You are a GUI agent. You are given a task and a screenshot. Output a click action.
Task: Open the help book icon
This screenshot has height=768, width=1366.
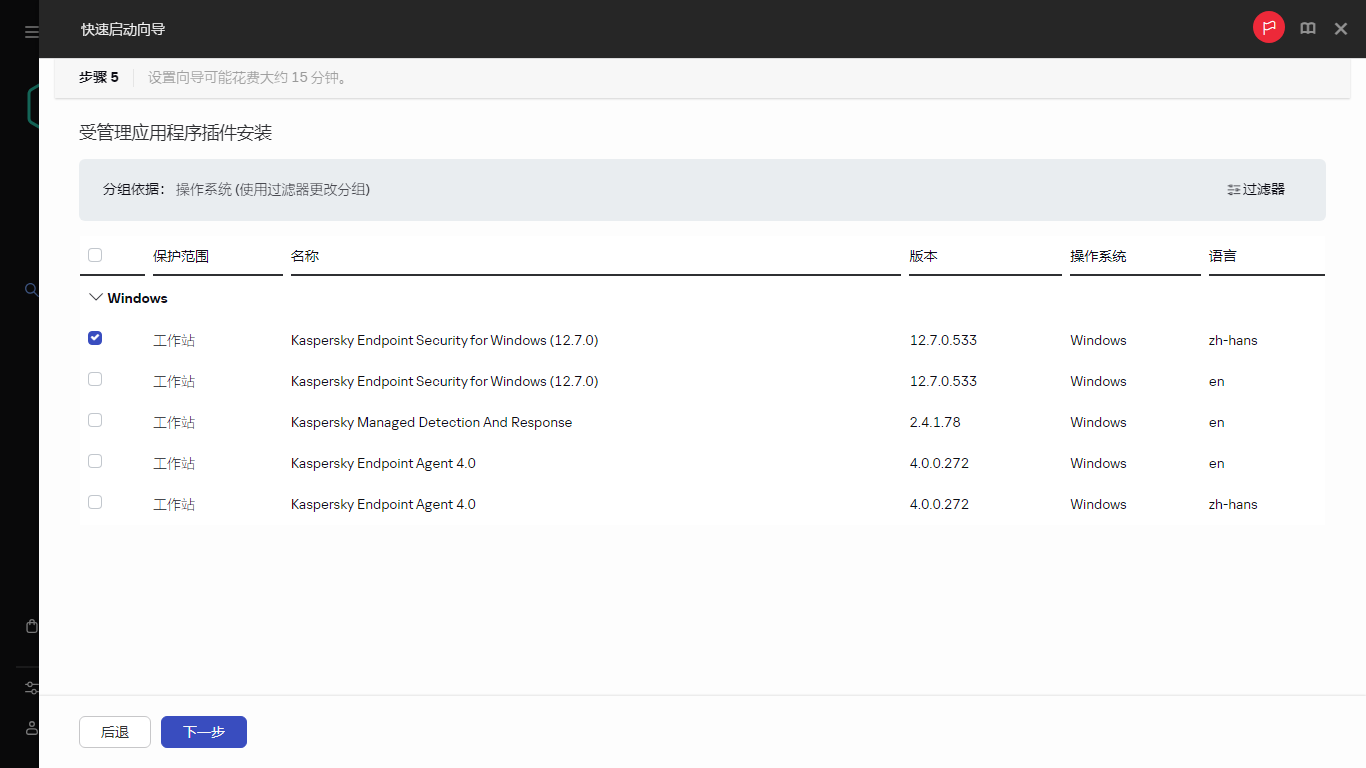pos(1307,29)
